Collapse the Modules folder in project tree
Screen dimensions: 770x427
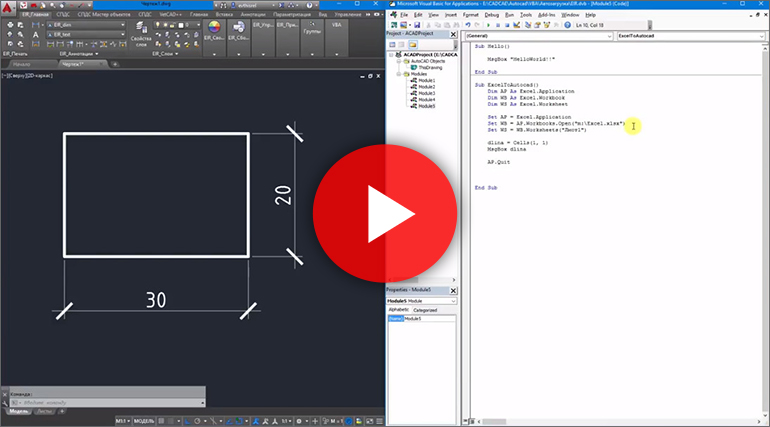click(x=396, y=73)
